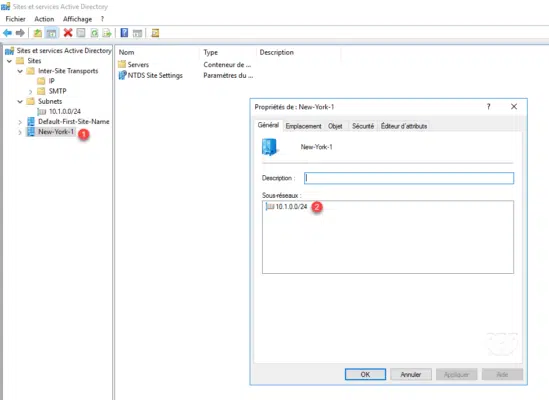The image size is (549, 400).
Task: Select the Servers row label
Action: point(138,65)
